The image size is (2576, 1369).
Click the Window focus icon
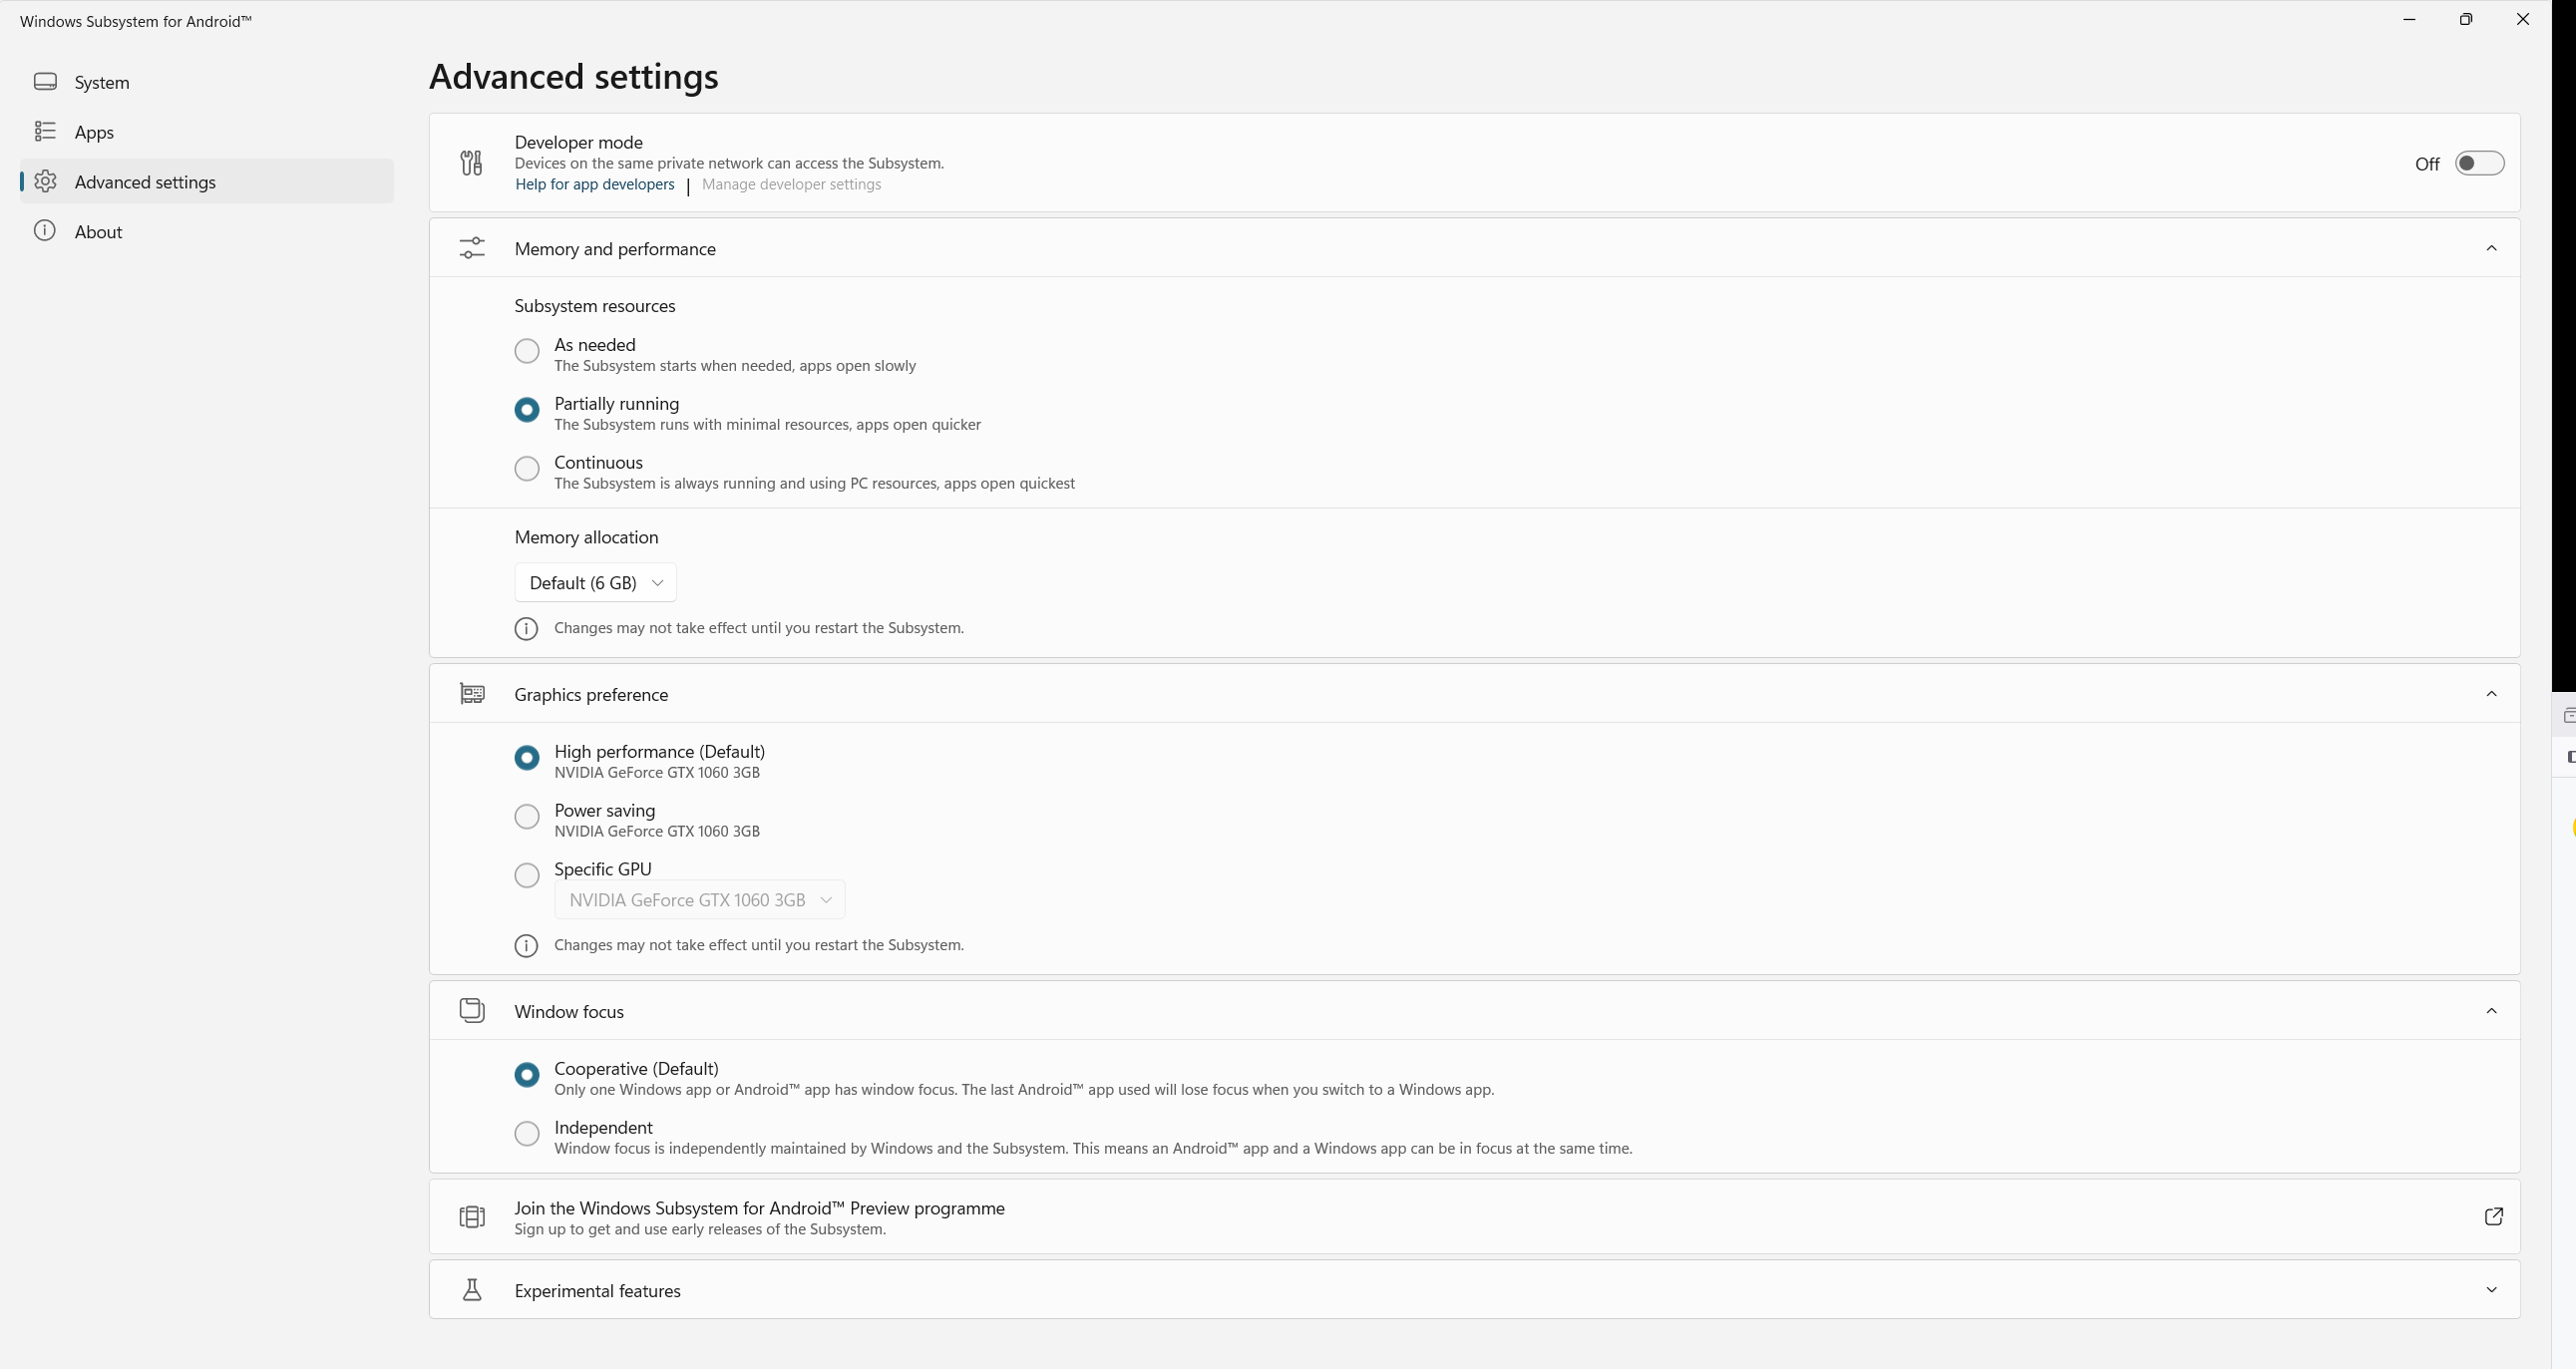472,1010
